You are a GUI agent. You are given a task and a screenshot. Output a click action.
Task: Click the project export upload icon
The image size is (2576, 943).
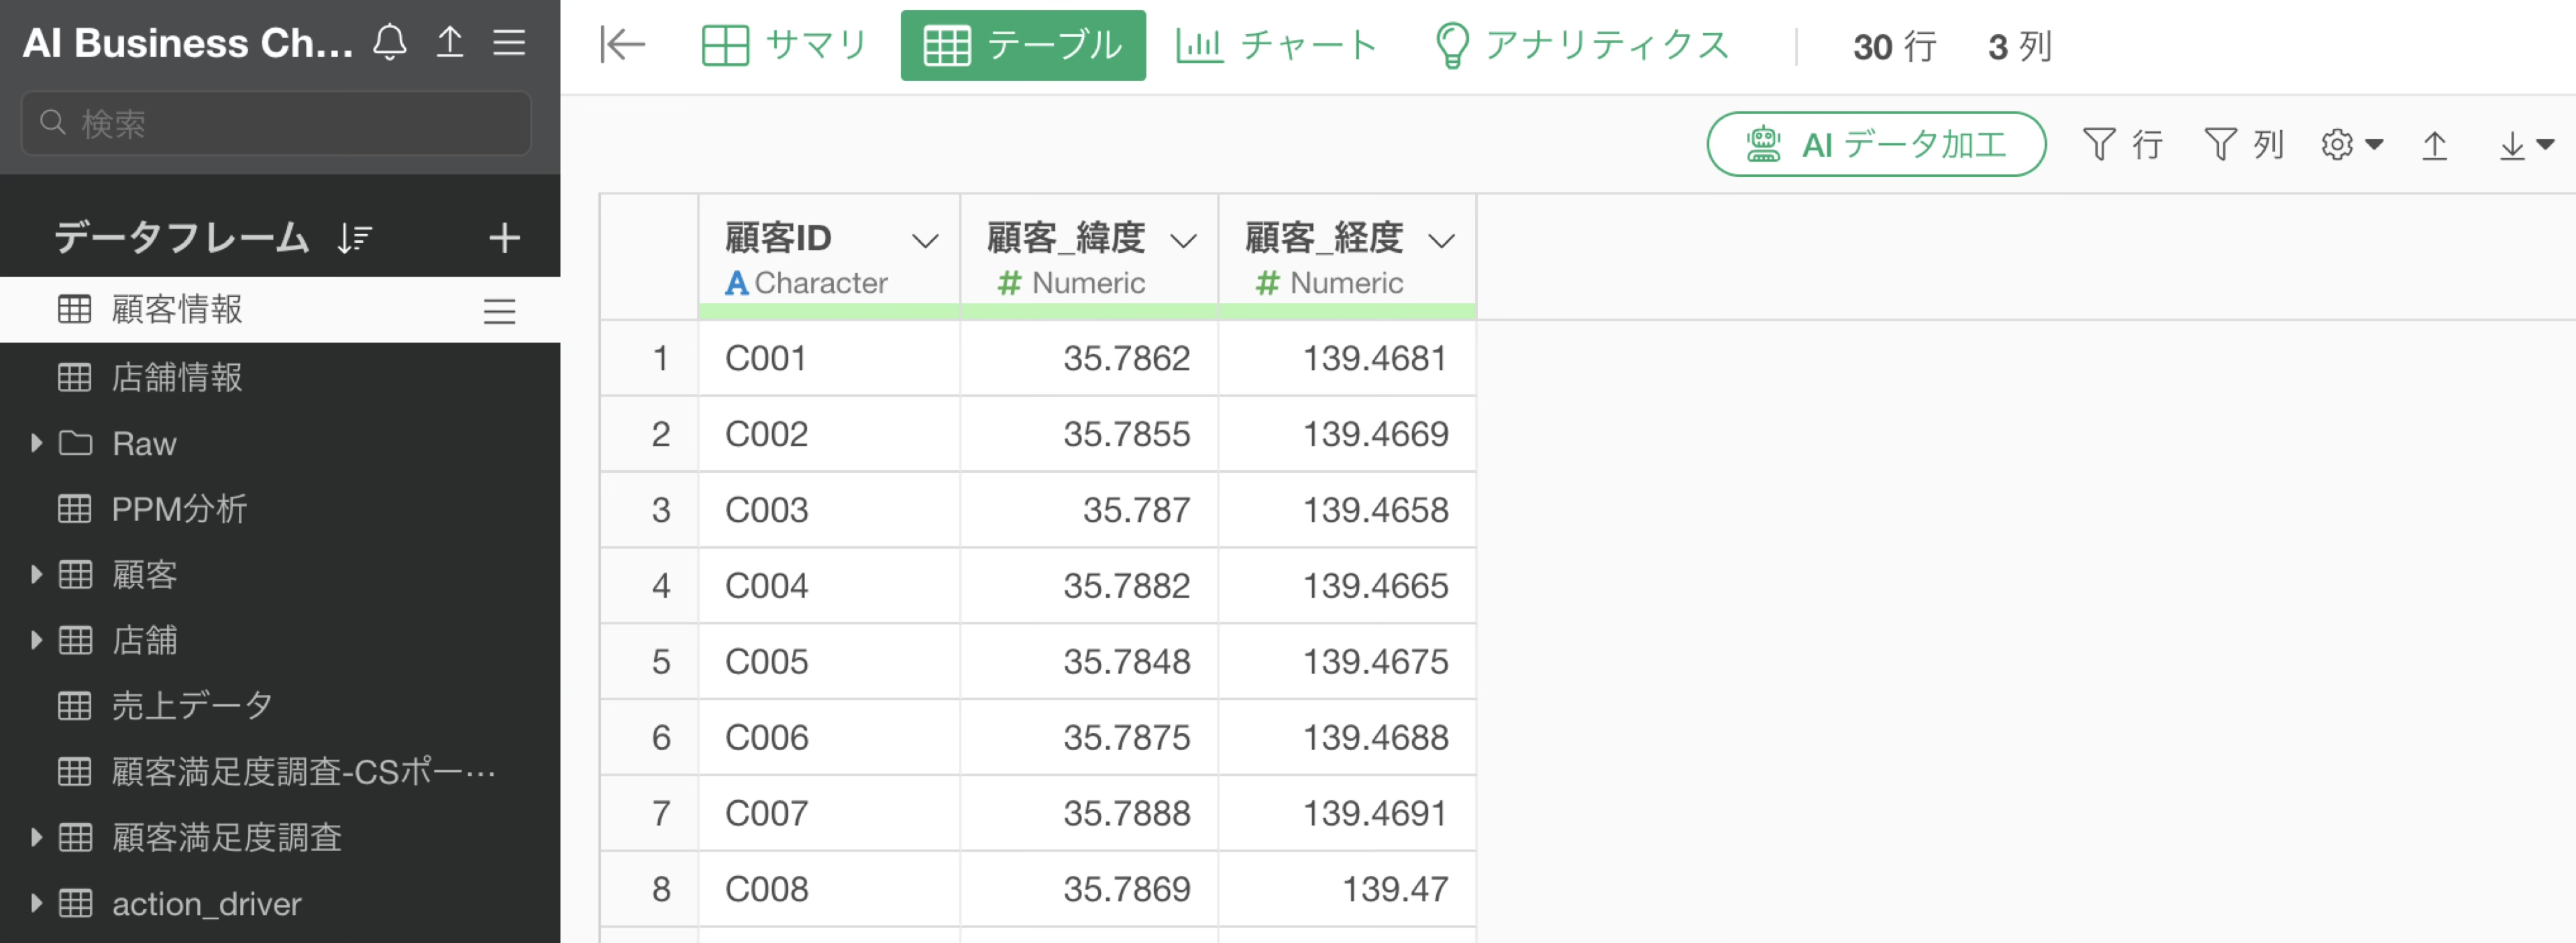(450, 43)
